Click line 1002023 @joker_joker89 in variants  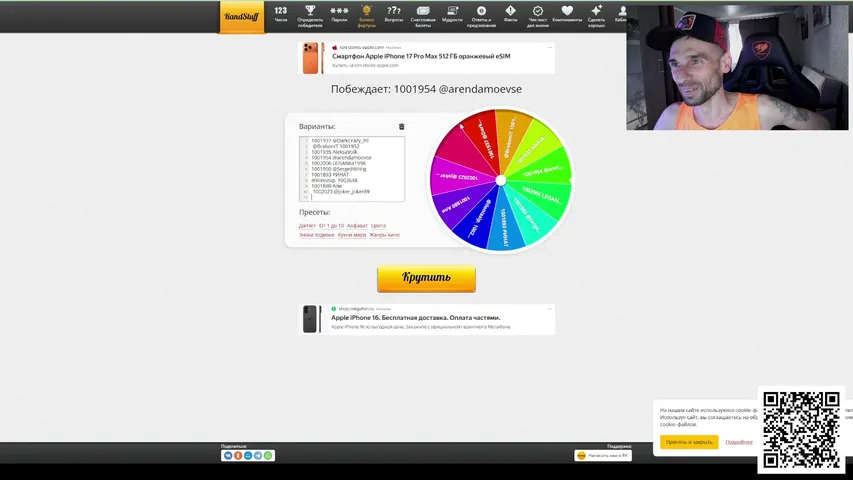click(341, 192)
